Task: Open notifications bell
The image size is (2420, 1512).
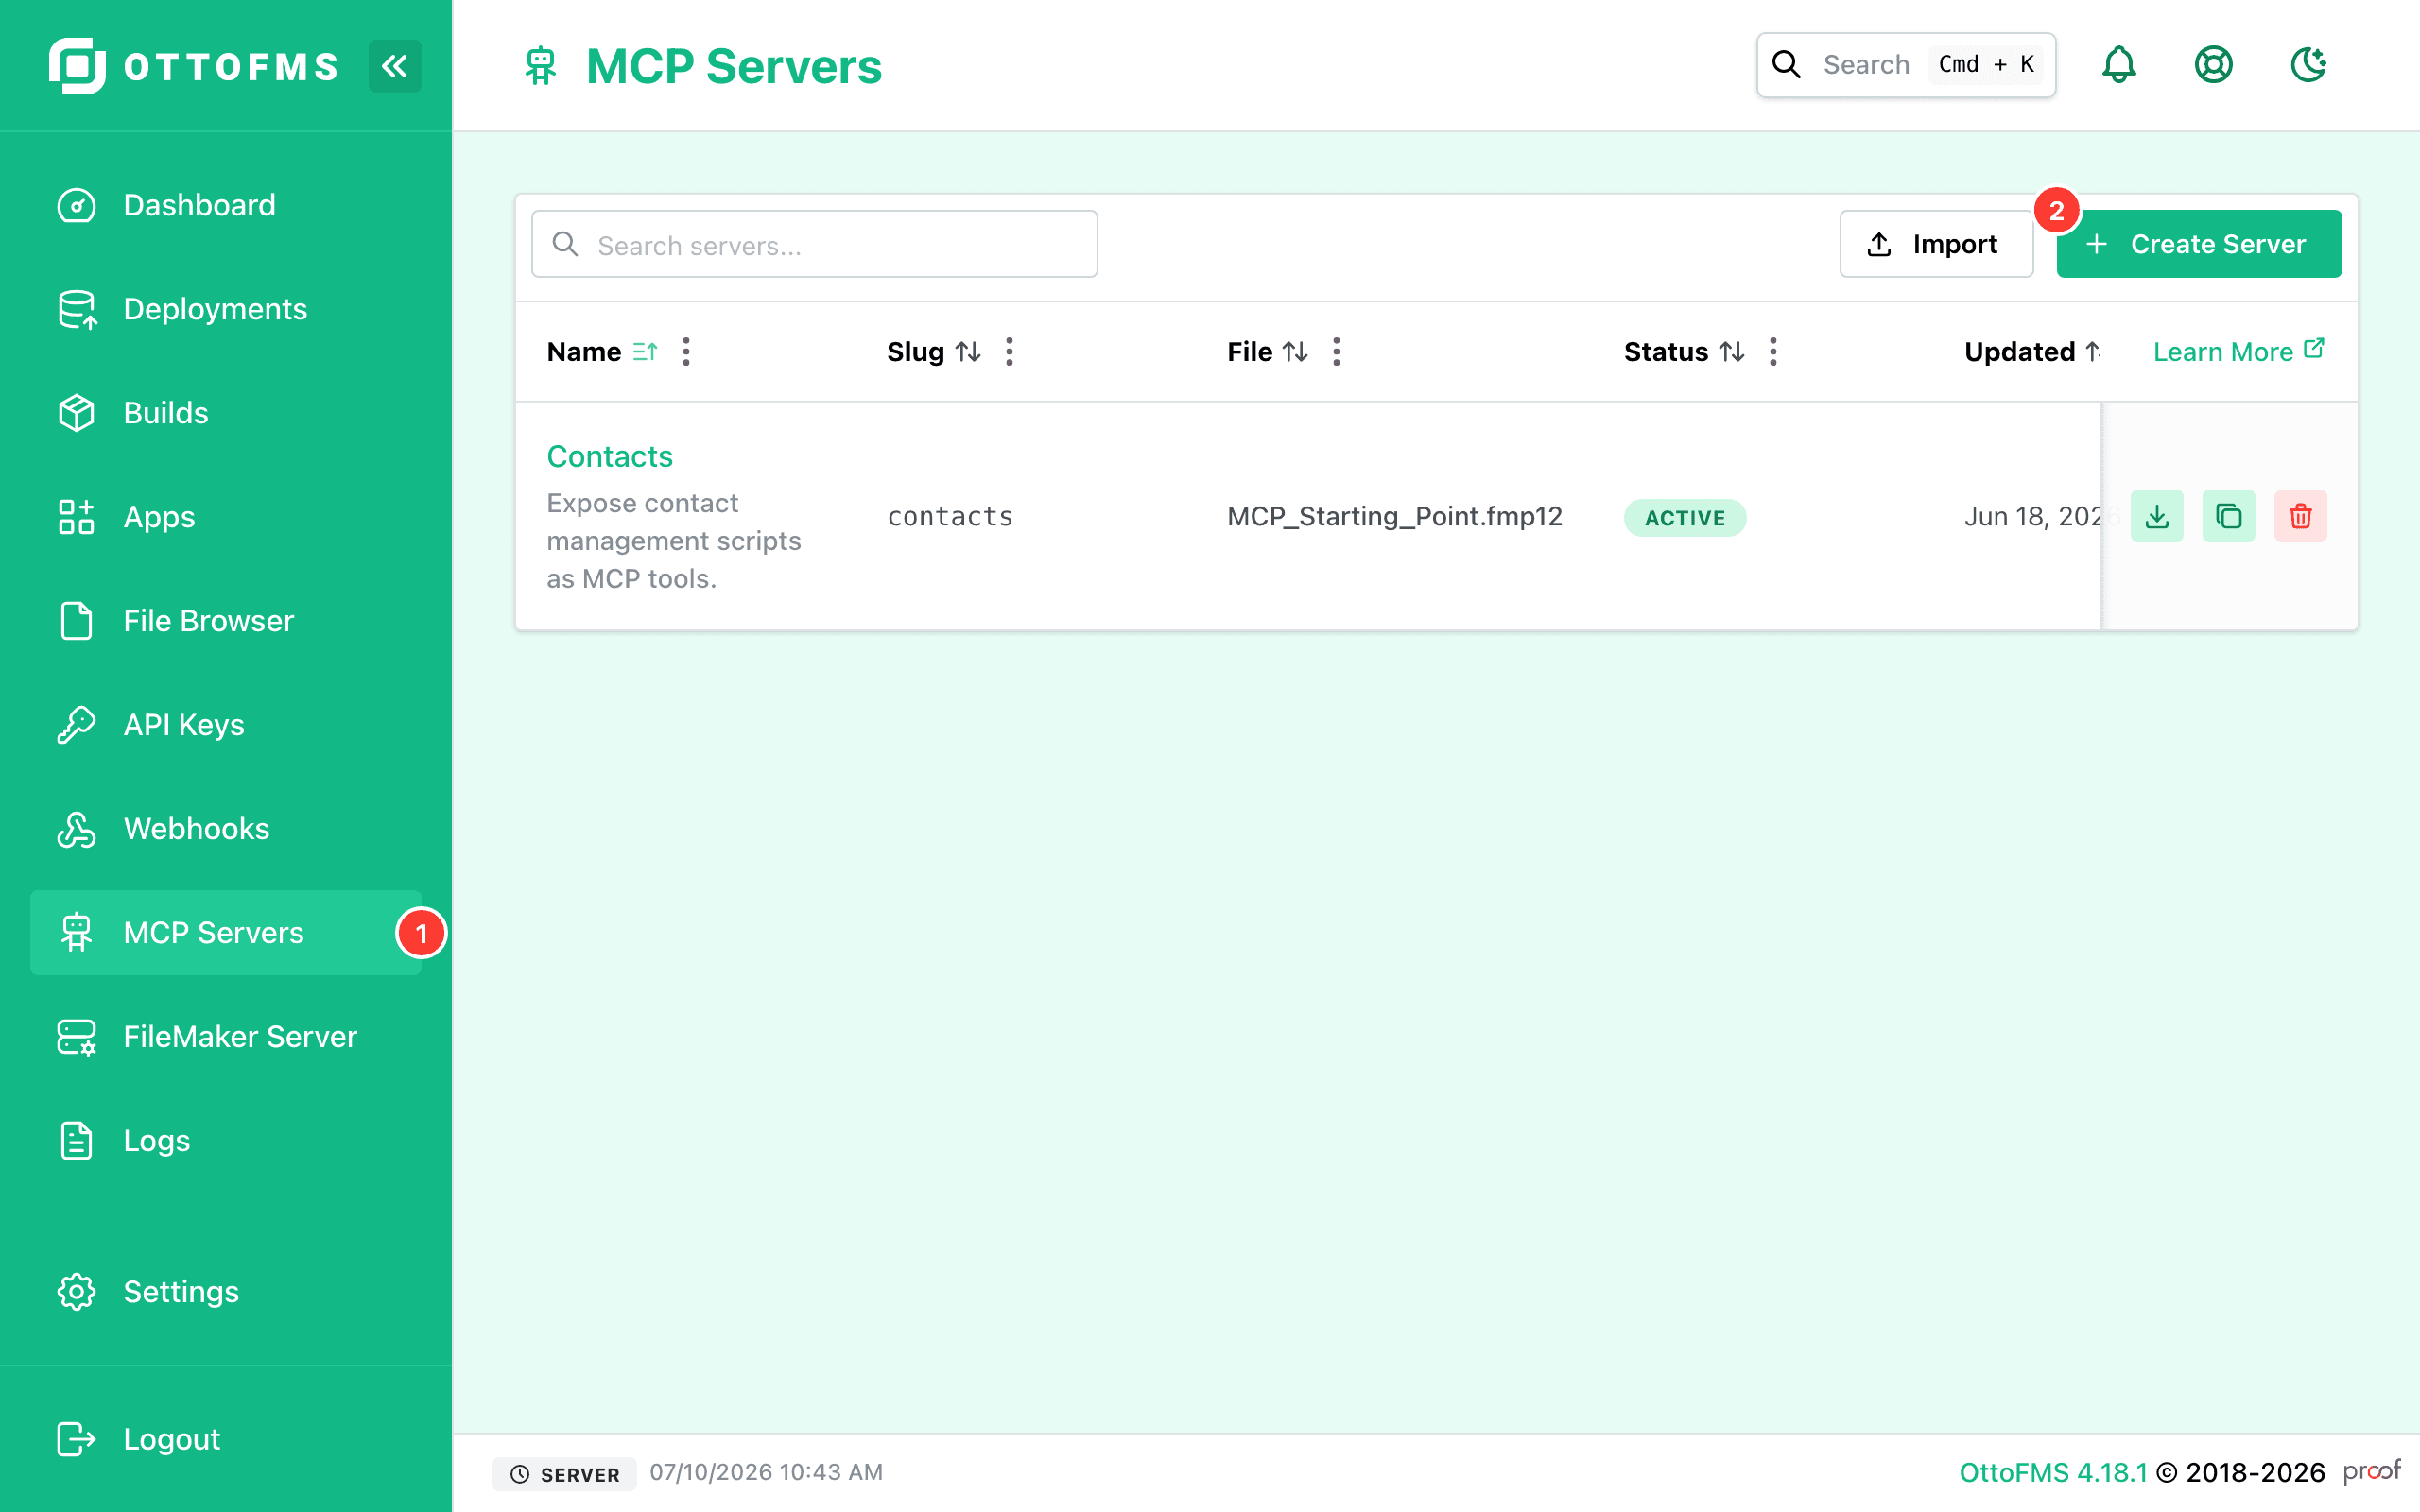Action: tap(2118, 65)
